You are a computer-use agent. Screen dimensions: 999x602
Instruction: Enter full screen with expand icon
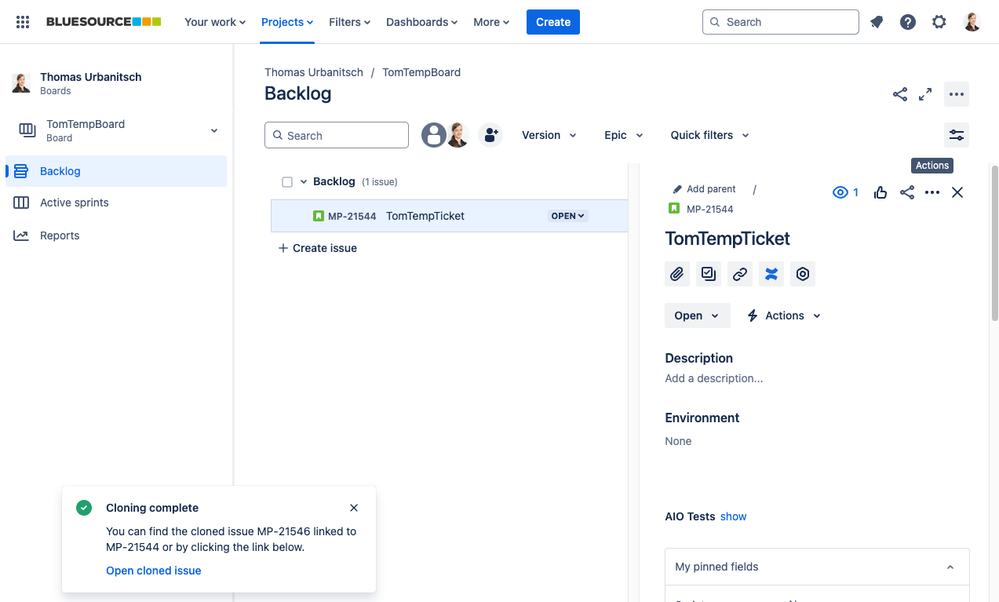click(925, 94)
